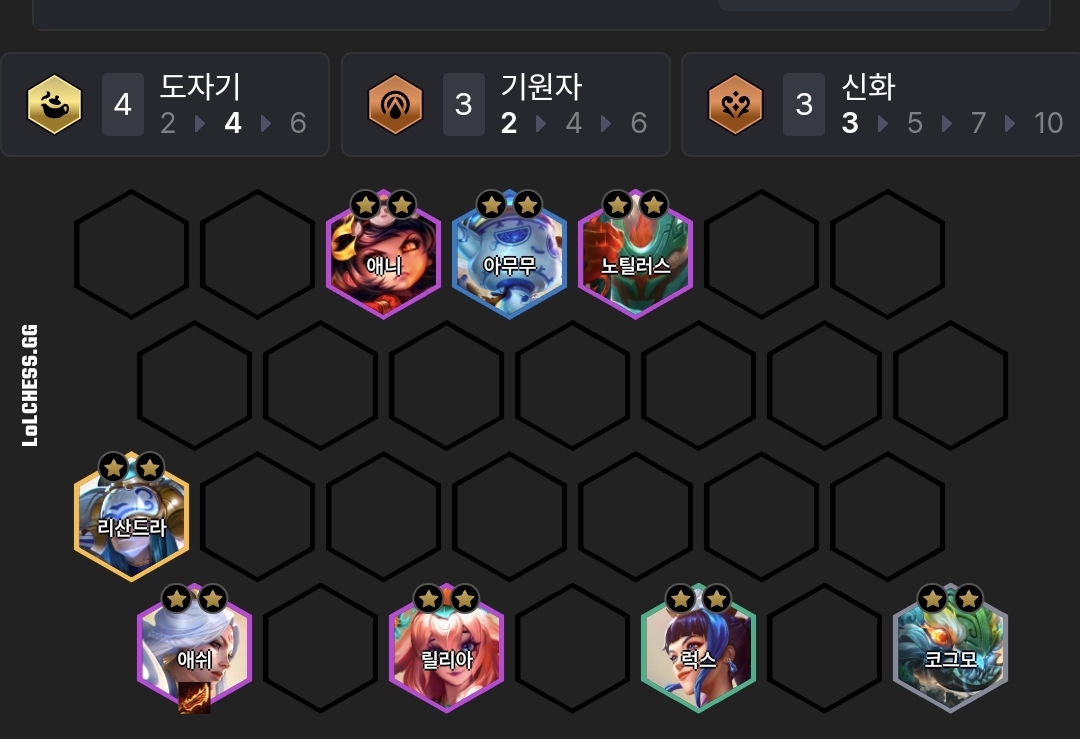Click the item icon under 애쉬
The width and height of the screenshot is (1080, 739).
(194, 697)
